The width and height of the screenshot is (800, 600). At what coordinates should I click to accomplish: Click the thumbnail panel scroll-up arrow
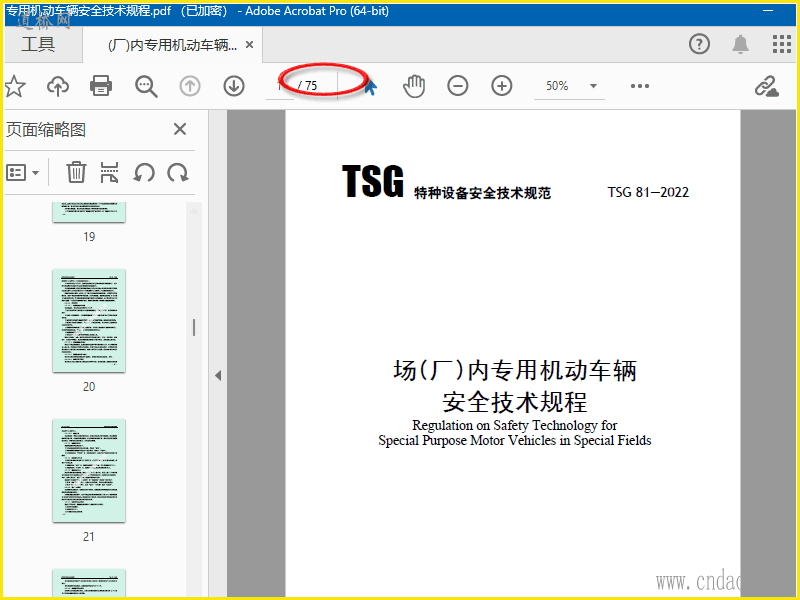tap(194, 211)
